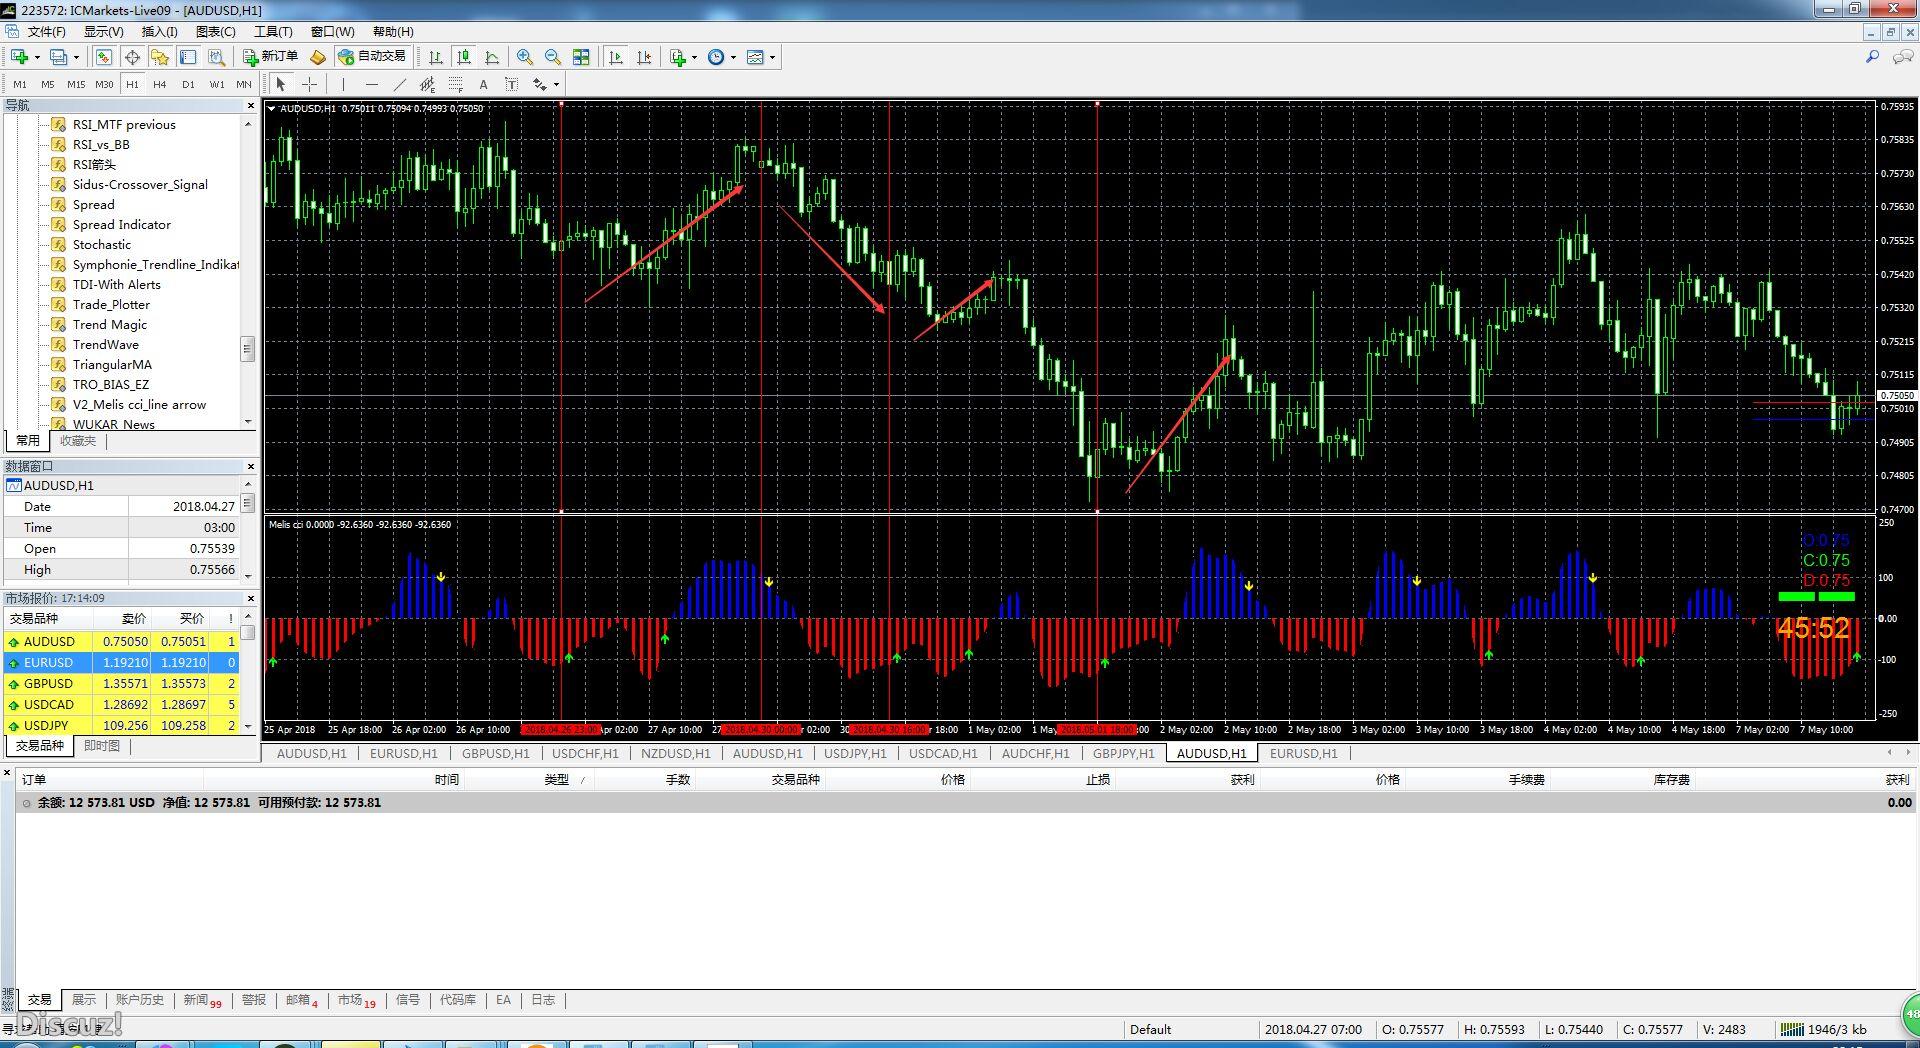Click the Templates icon
This screenshot has height=1048, width=1920.
click(x=755, y=57)
